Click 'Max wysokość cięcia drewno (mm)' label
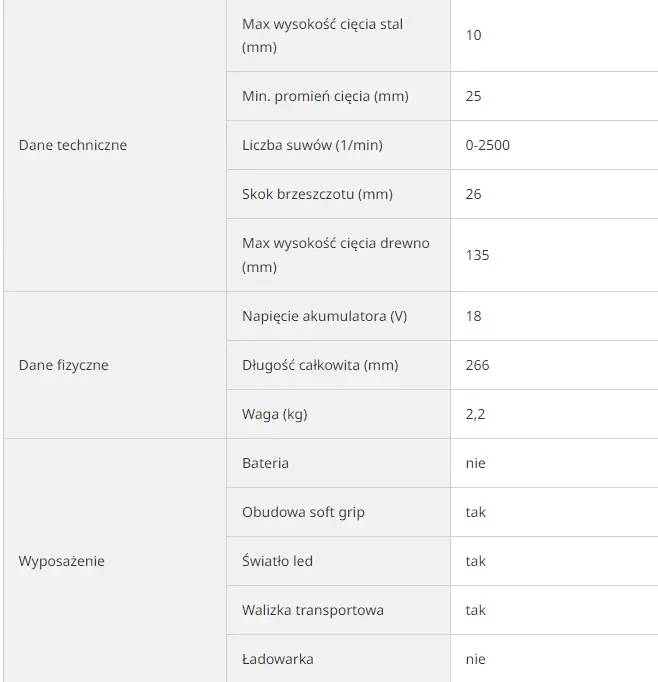The image size is (658, 682). pyautogui.click(x=336, y=255)
